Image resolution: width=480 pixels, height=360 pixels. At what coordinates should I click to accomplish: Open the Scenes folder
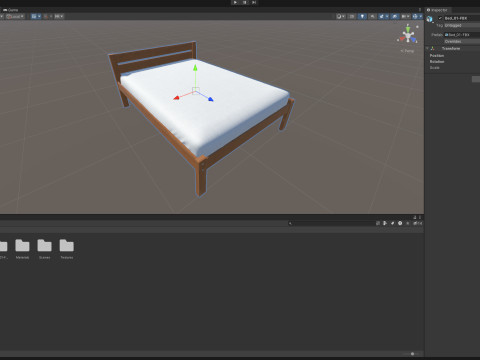coord(44,249)
